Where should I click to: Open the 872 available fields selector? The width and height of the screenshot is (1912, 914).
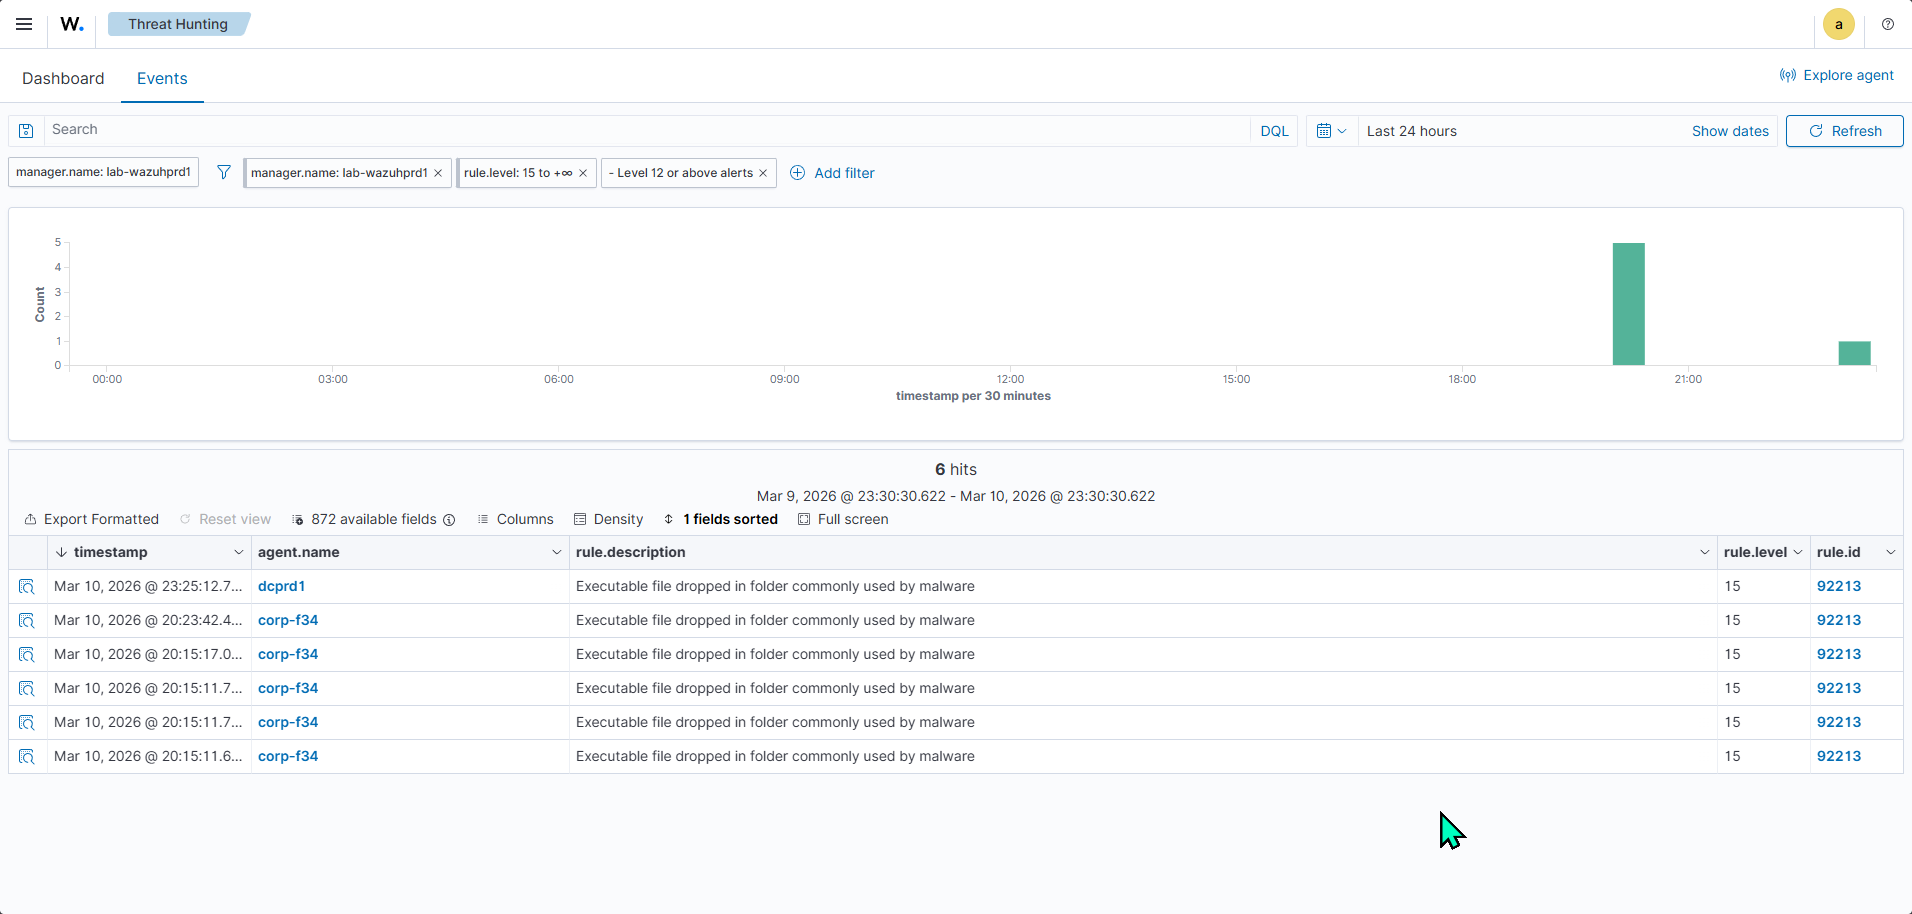(x=365, y=519)
